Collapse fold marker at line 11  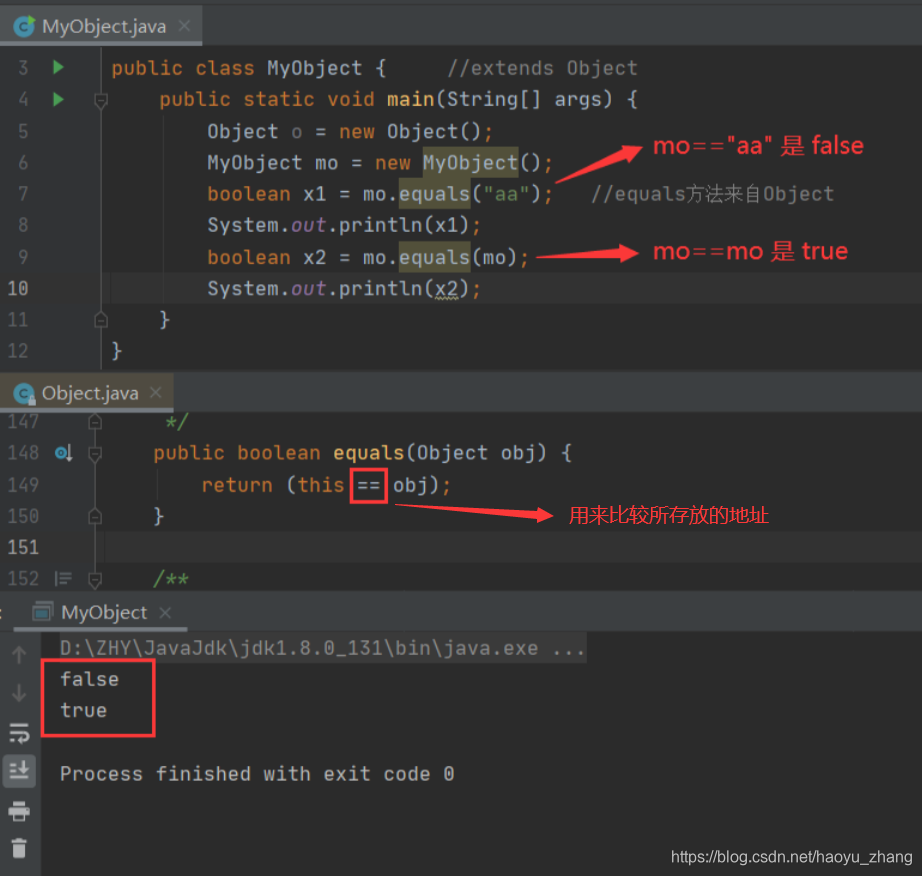[x=101, y=319]
